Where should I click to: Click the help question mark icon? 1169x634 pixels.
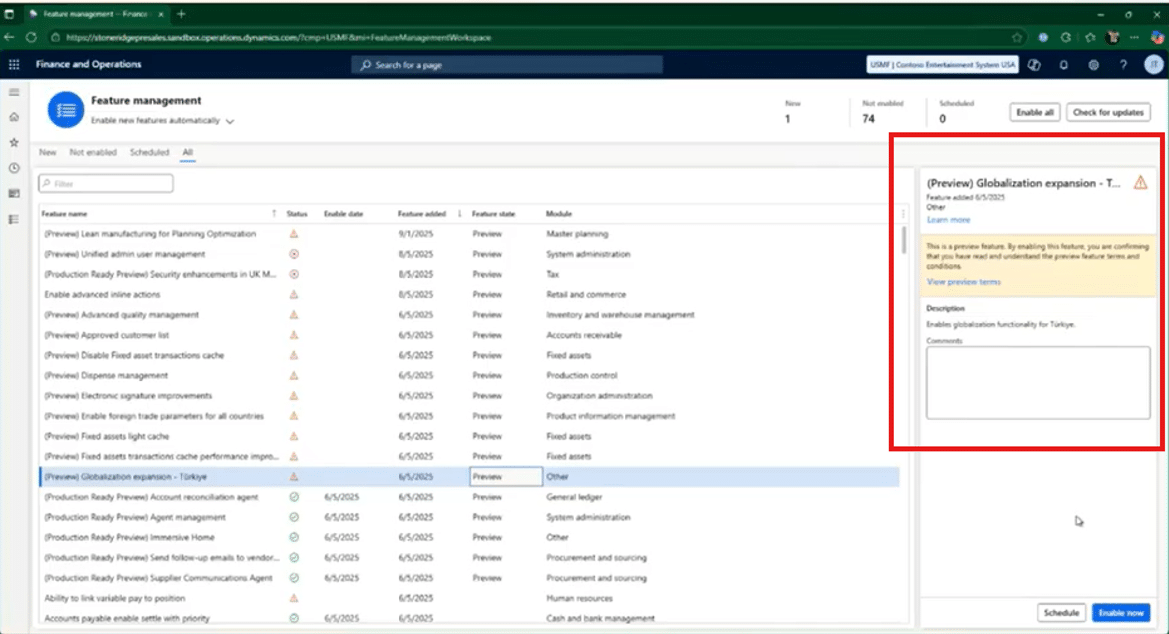tap(1123, 64)
